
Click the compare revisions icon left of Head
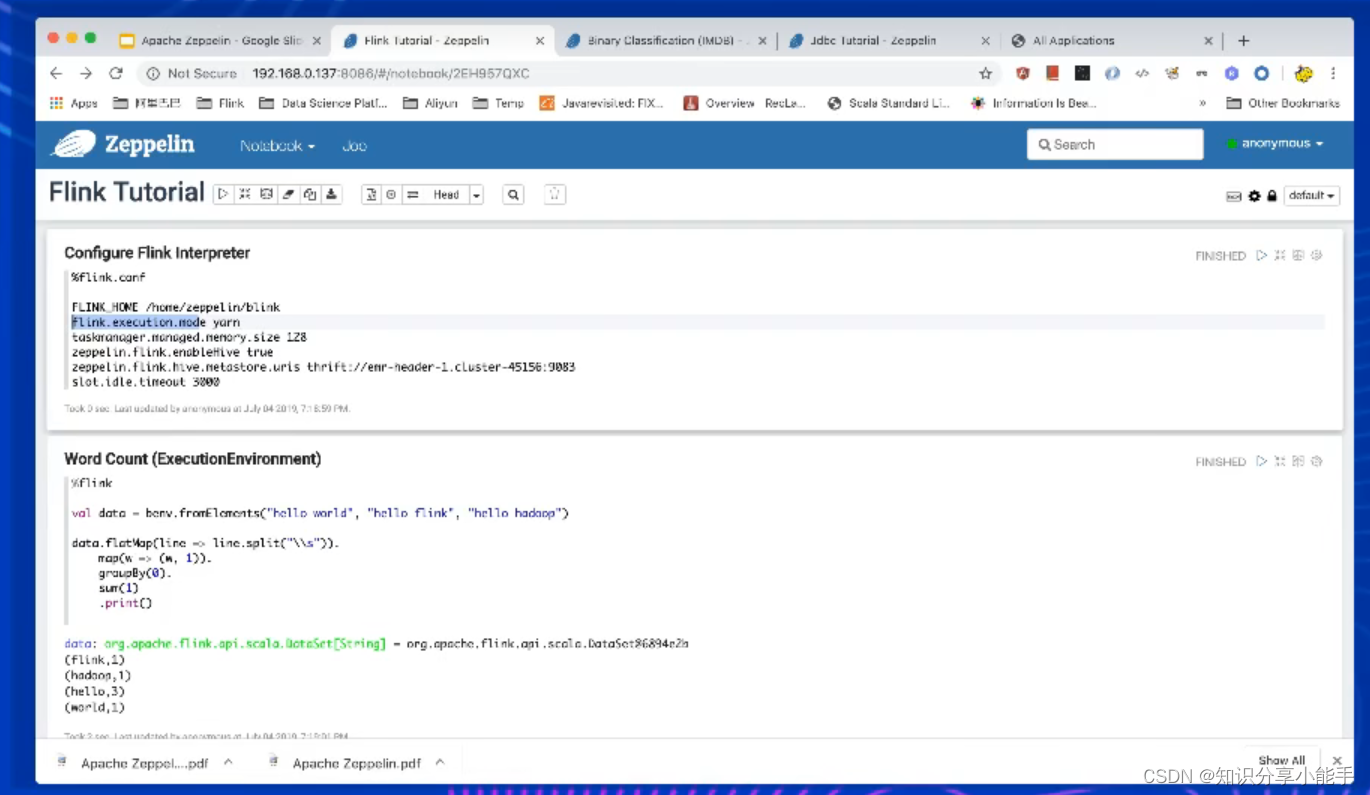coord(412,195)
